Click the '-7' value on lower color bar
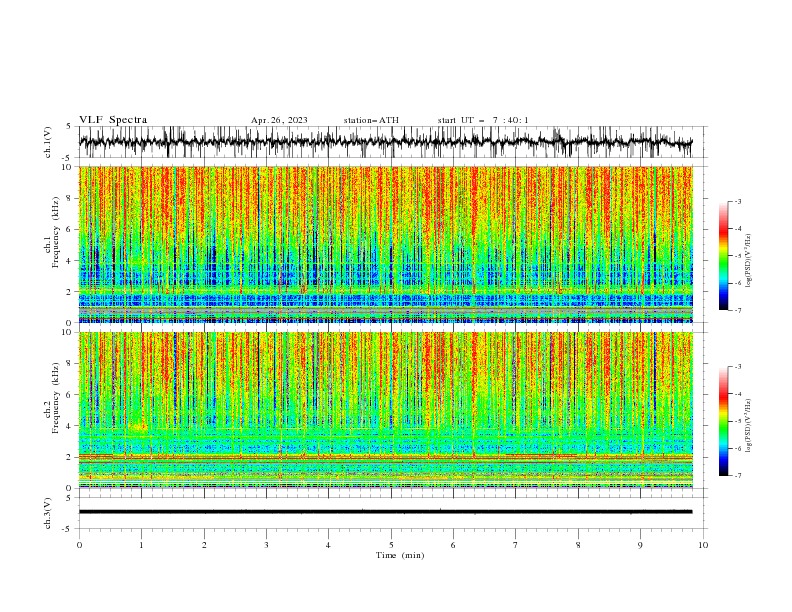The height and width of the screenshot is (612, 792). (738, 476)
